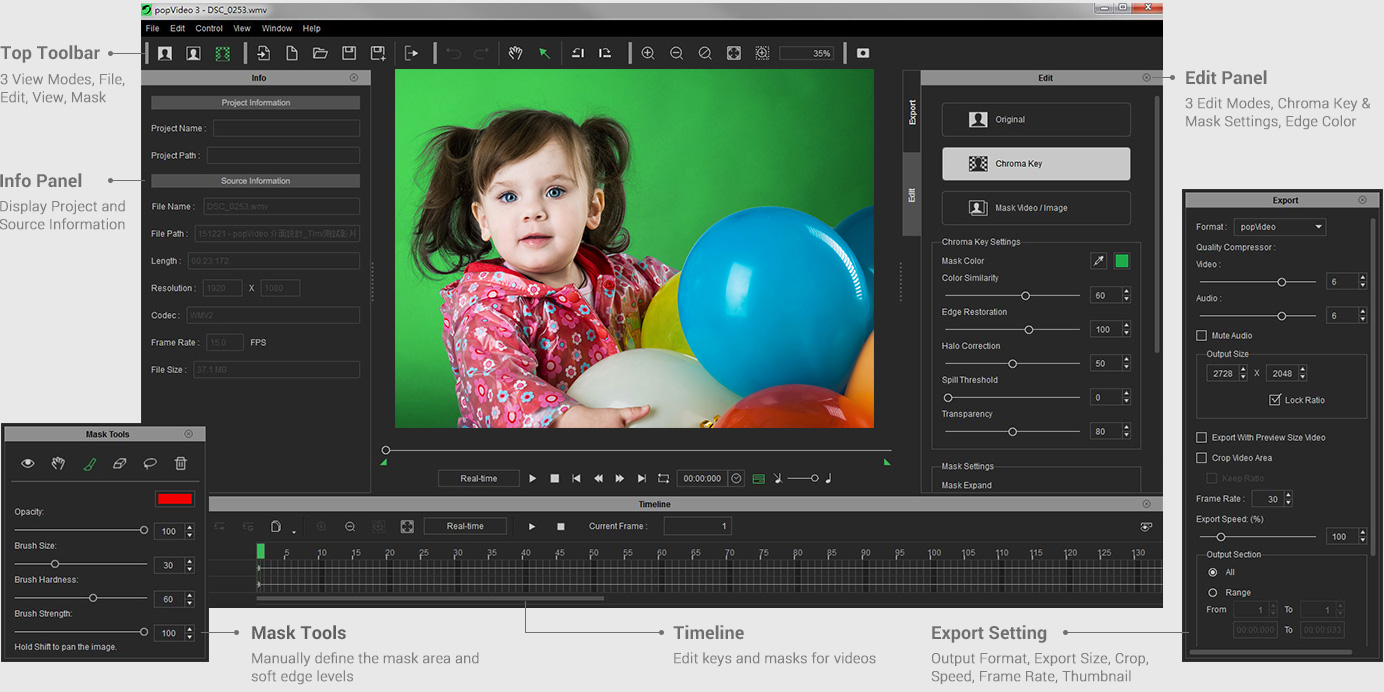Viewport: 1384px width, 692px height.
Task: Click Real-time button under the preview
Action: (x=478, y=478)
